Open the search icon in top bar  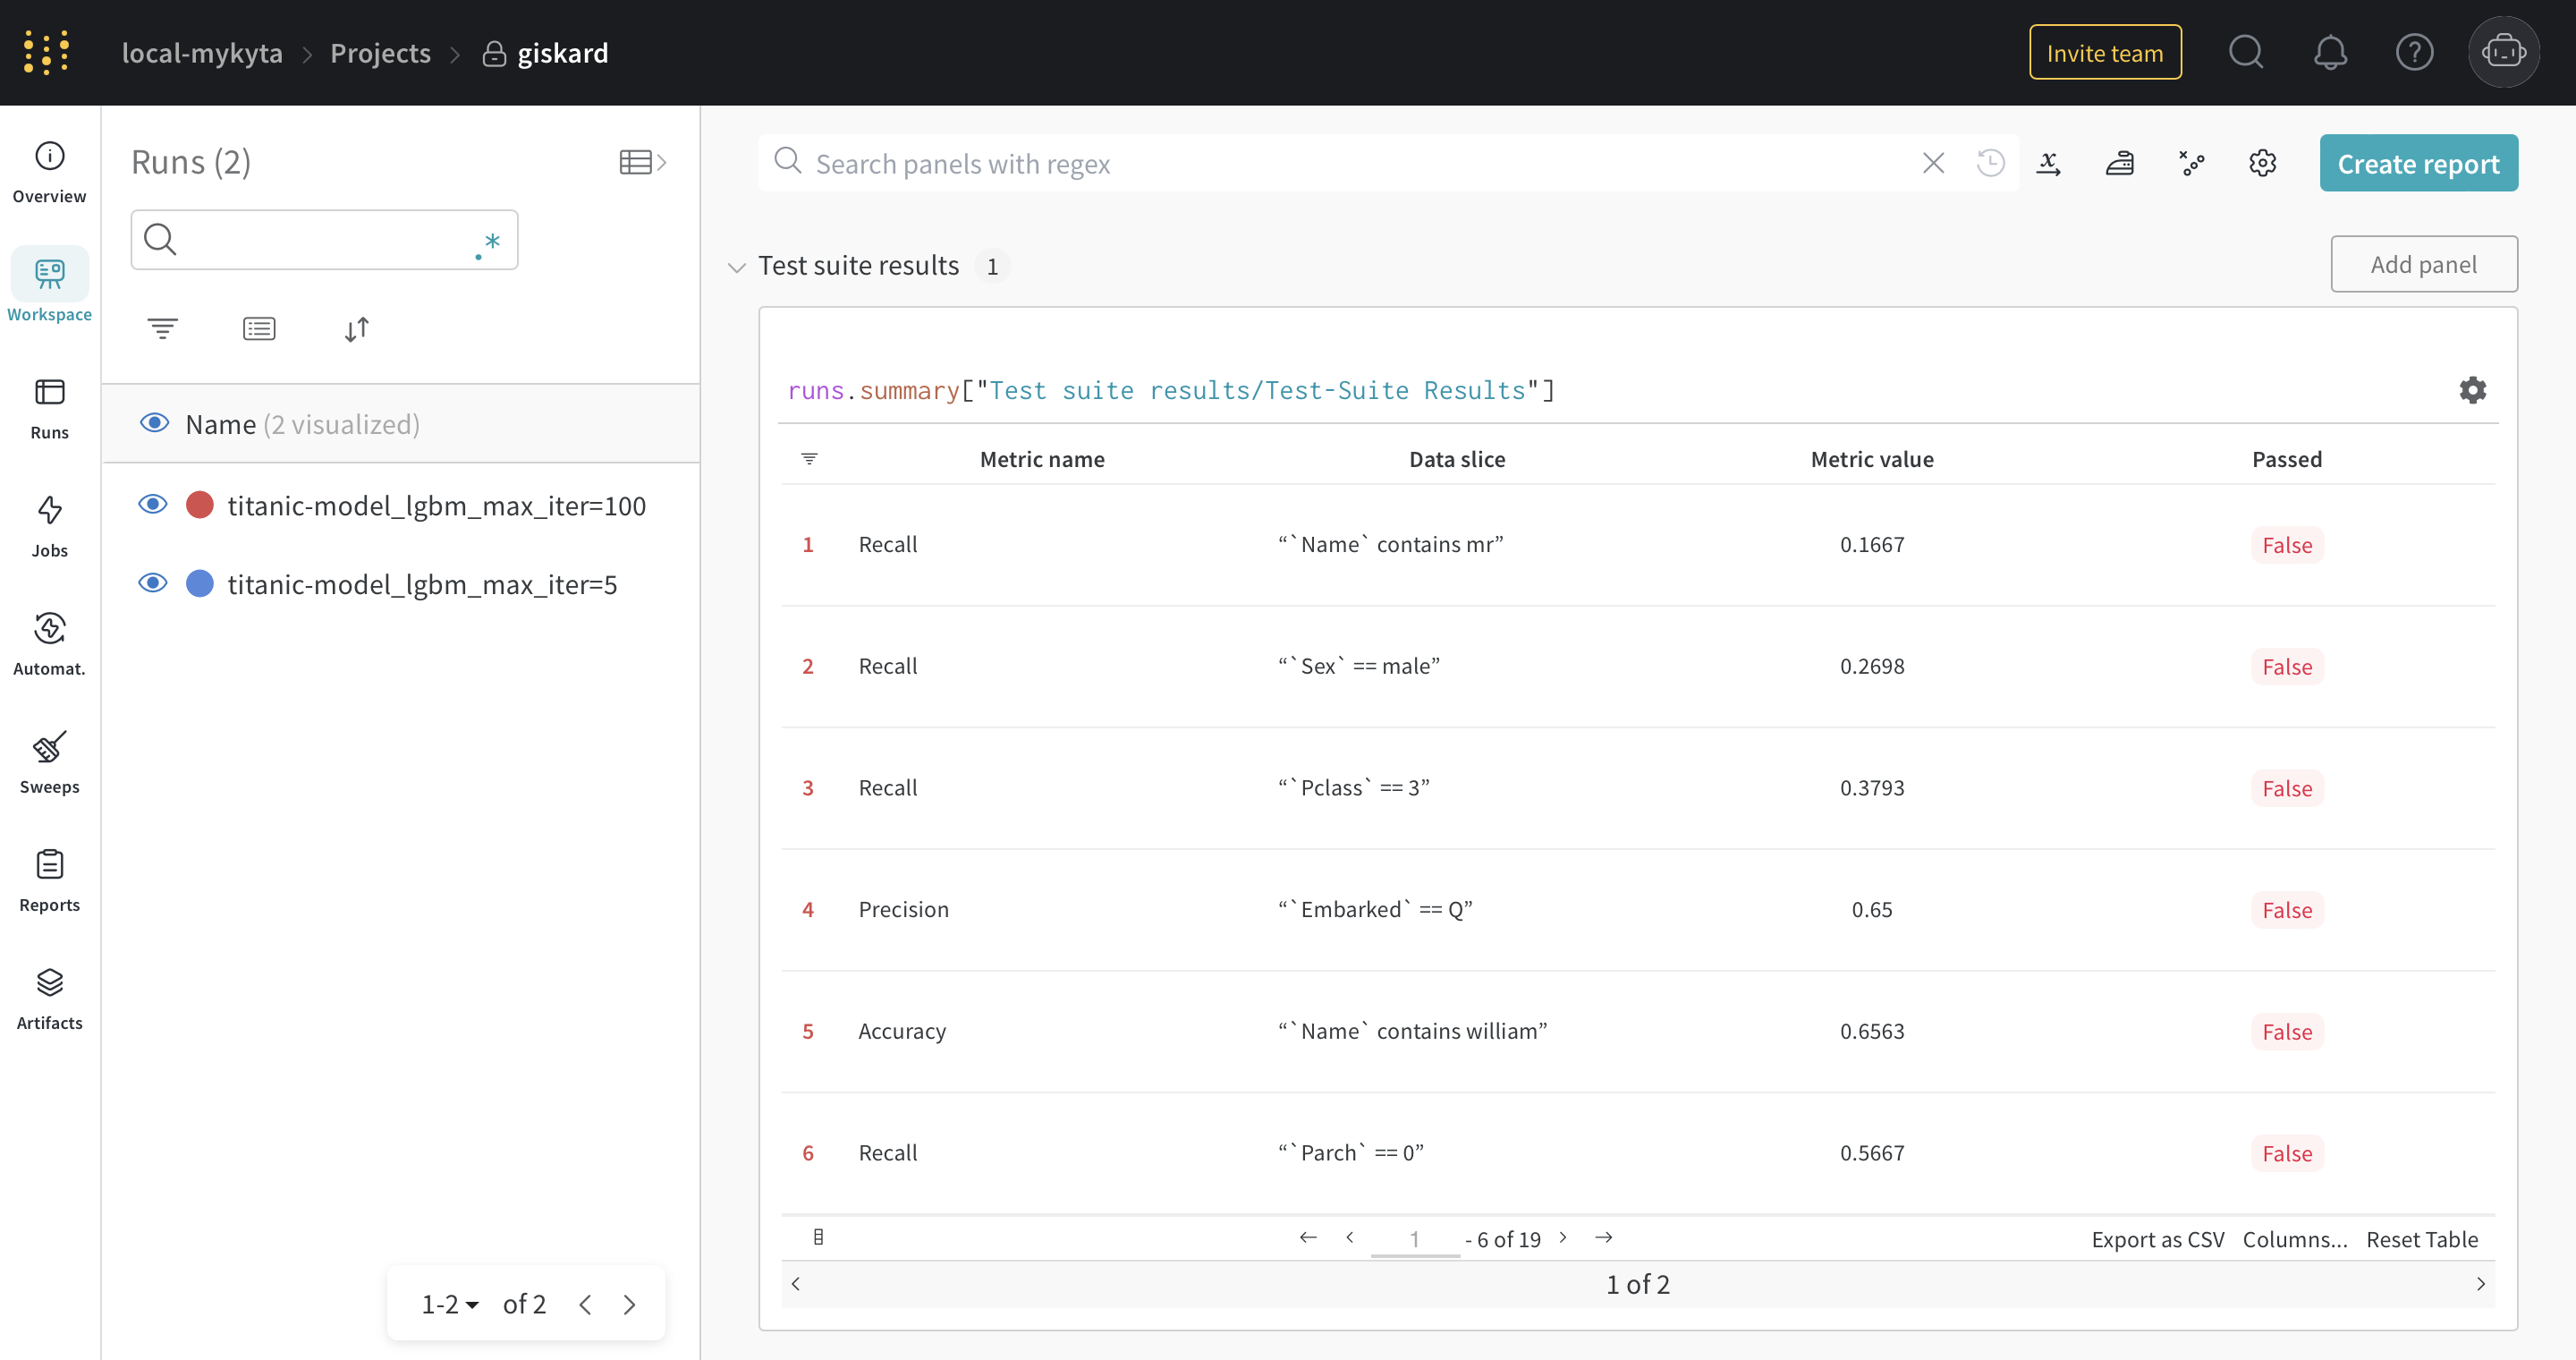[x=2246, y=52]
